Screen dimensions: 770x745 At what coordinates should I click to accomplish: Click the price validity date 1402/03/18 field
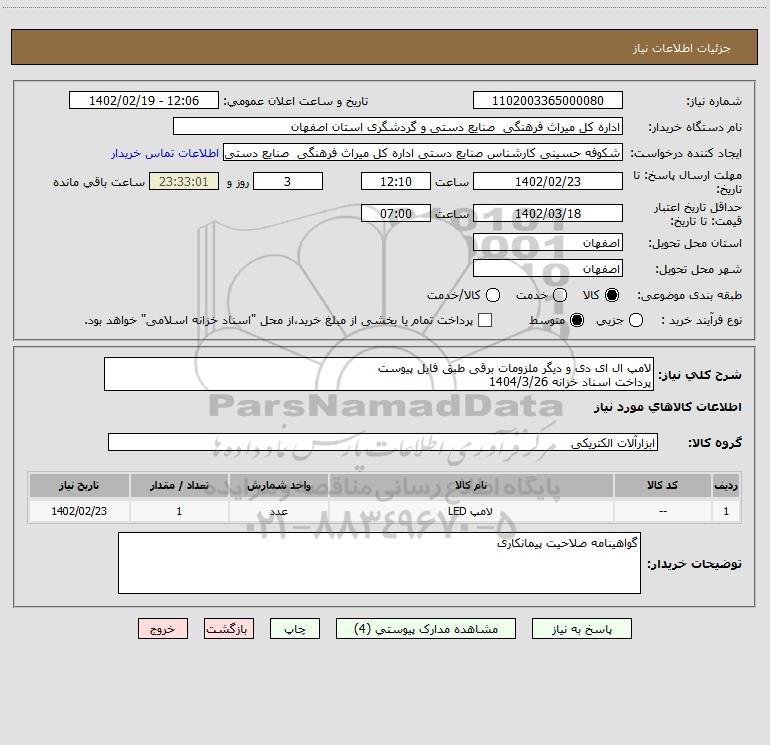pyautogui.click(x=548, y=213)
